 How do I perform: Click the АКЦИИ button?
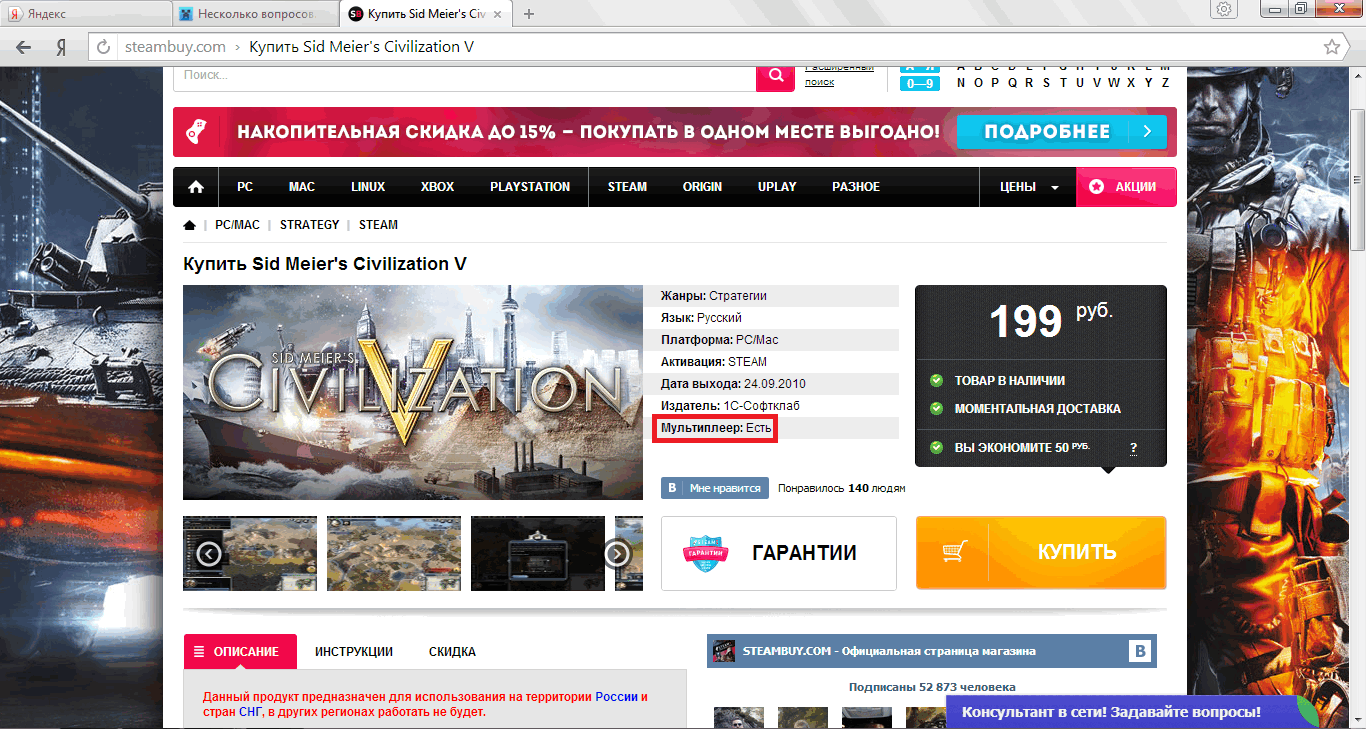click(1126, 187)
